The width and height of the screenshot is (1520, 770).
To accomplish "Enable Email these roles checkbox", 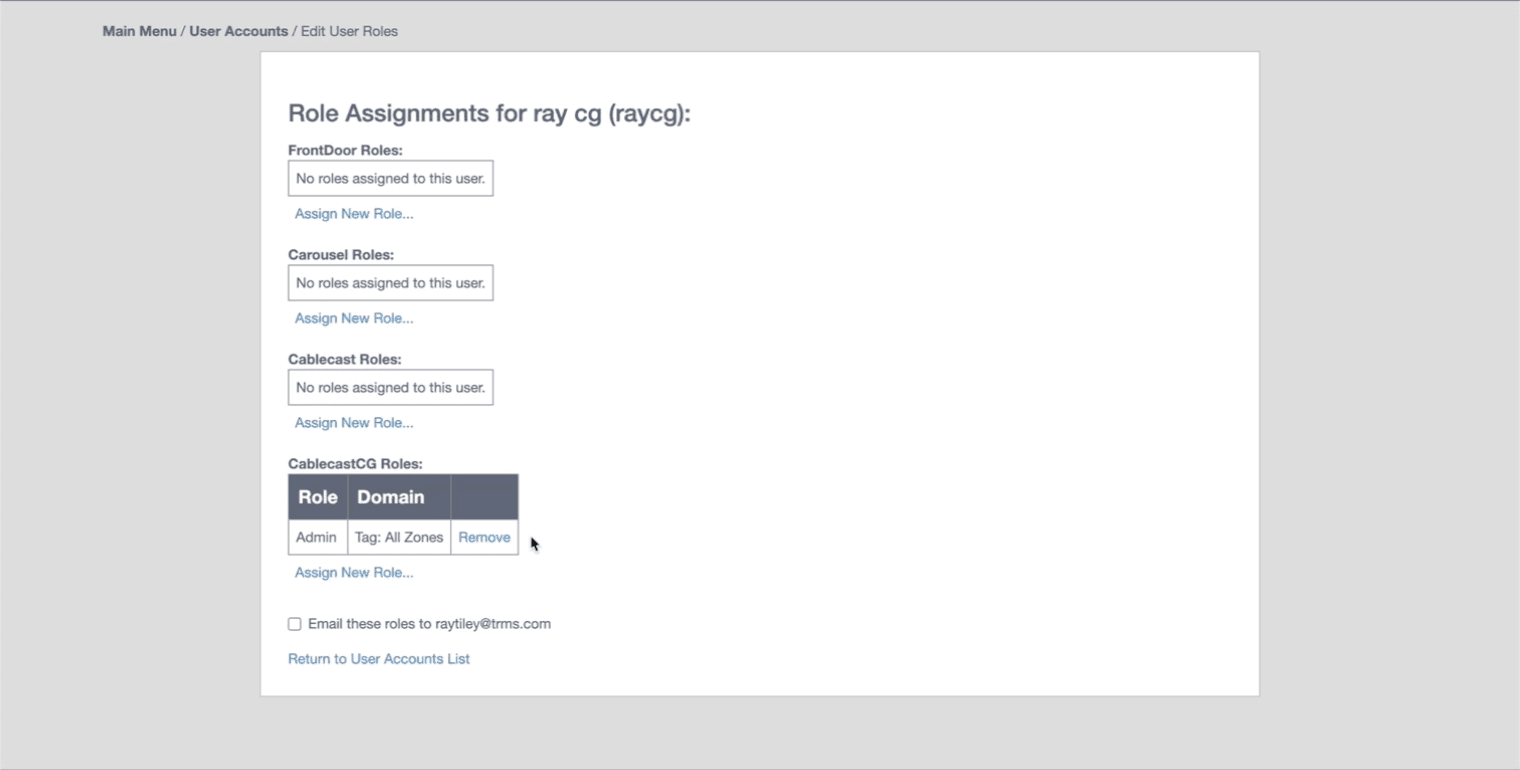I will (294, 624).
